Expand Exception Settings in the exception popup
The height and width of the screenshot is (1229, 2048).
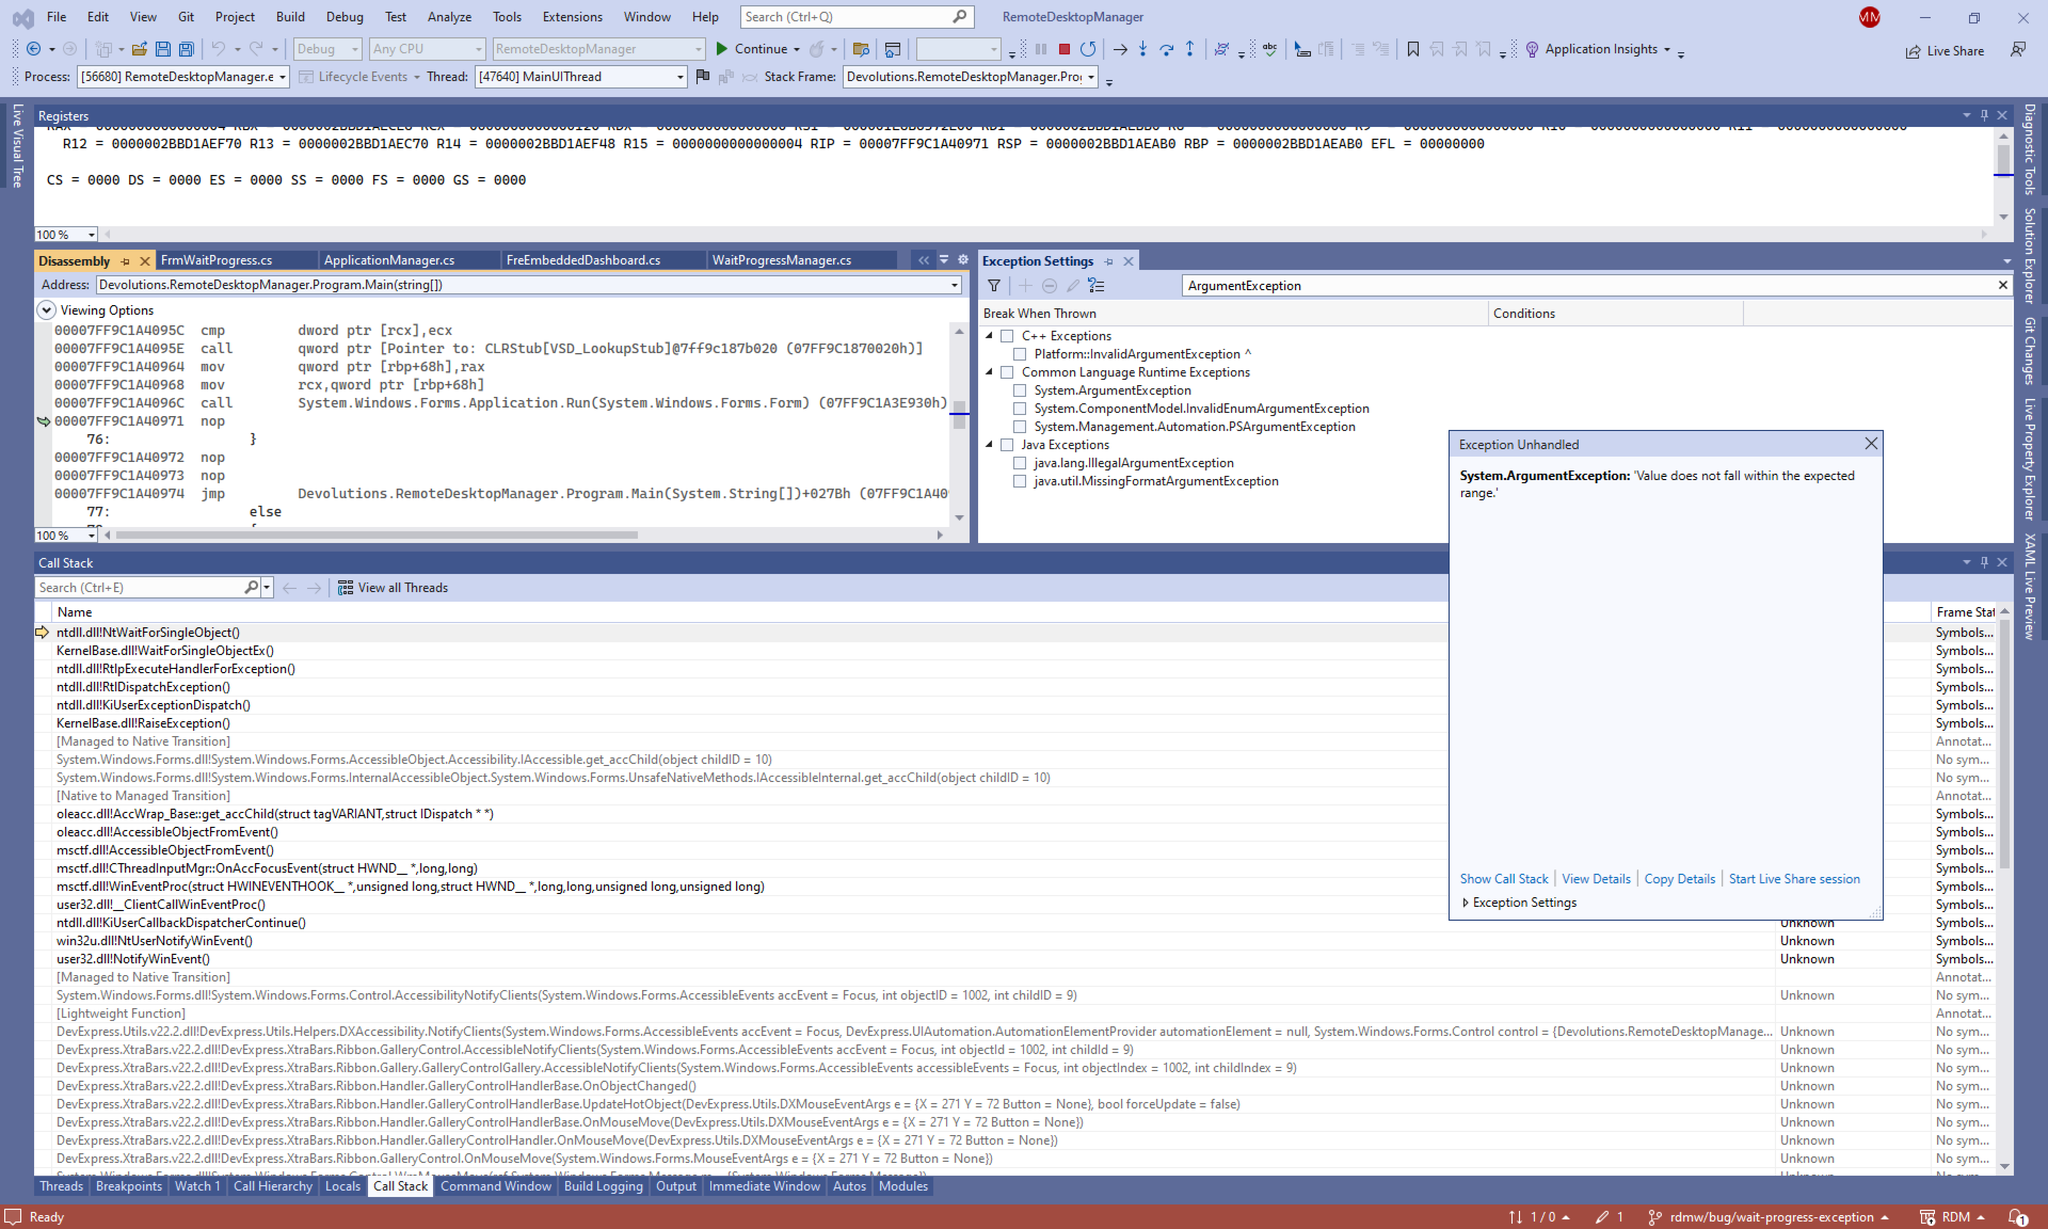click(x=1466, y=902)
